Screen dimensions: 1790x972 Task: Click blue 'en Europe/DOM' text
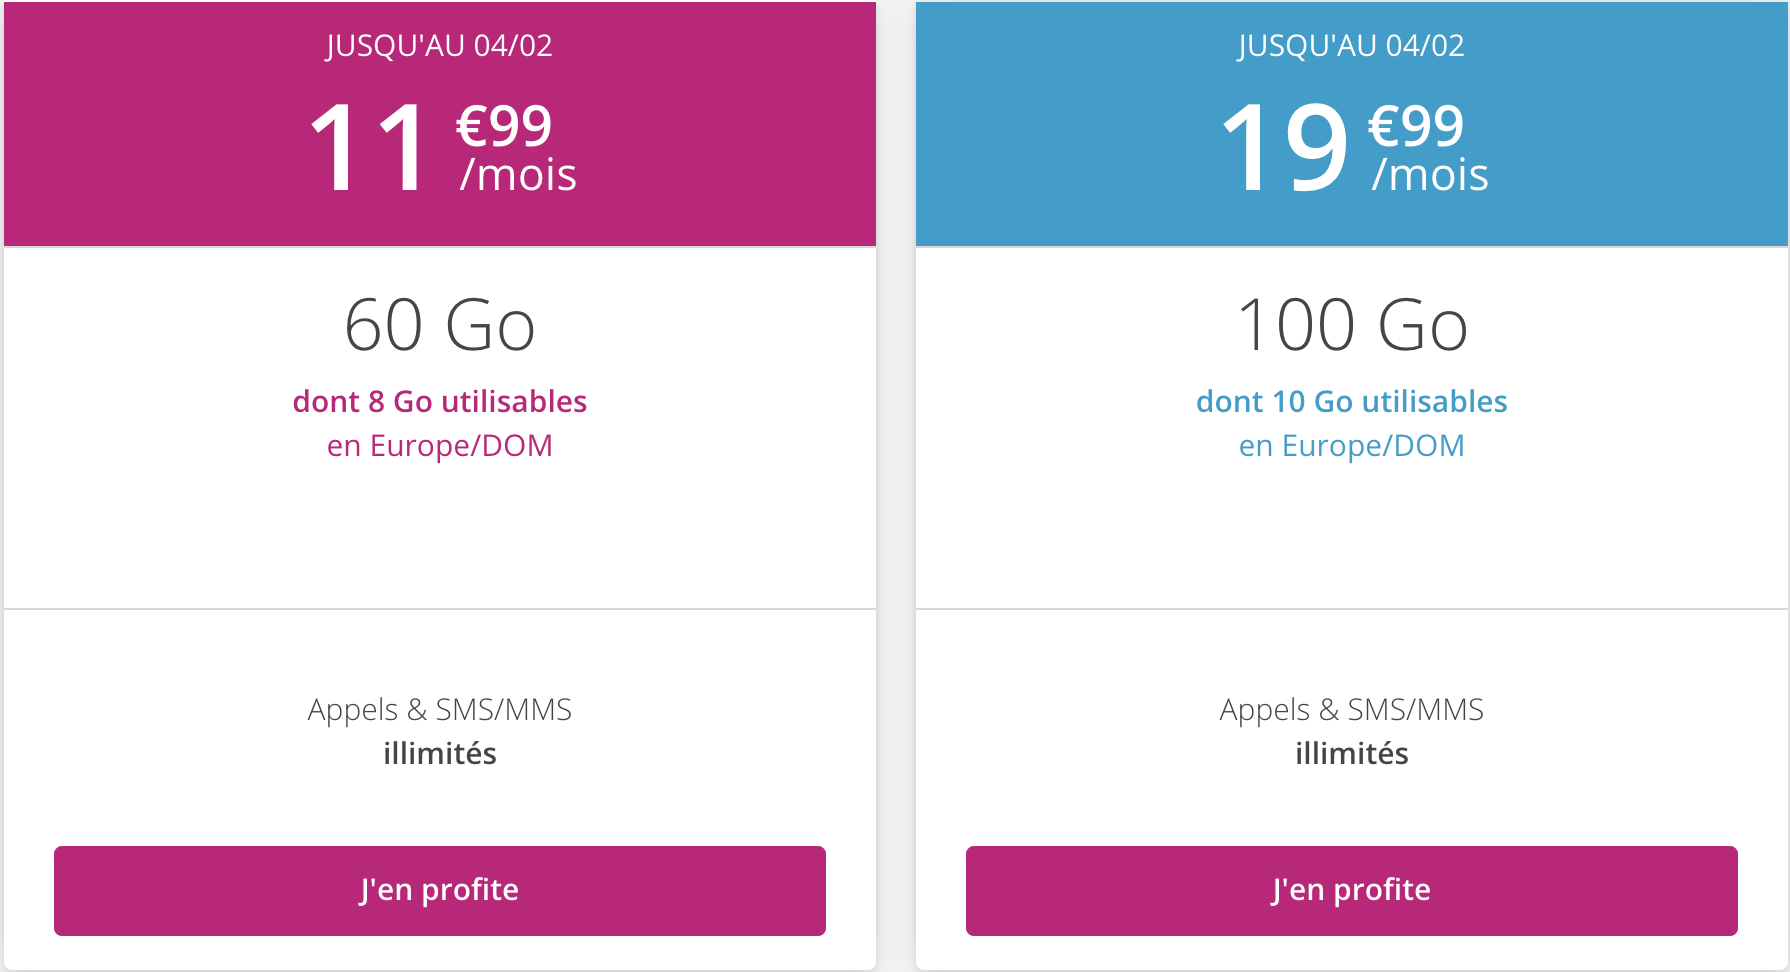click(x=1352, y=445)
